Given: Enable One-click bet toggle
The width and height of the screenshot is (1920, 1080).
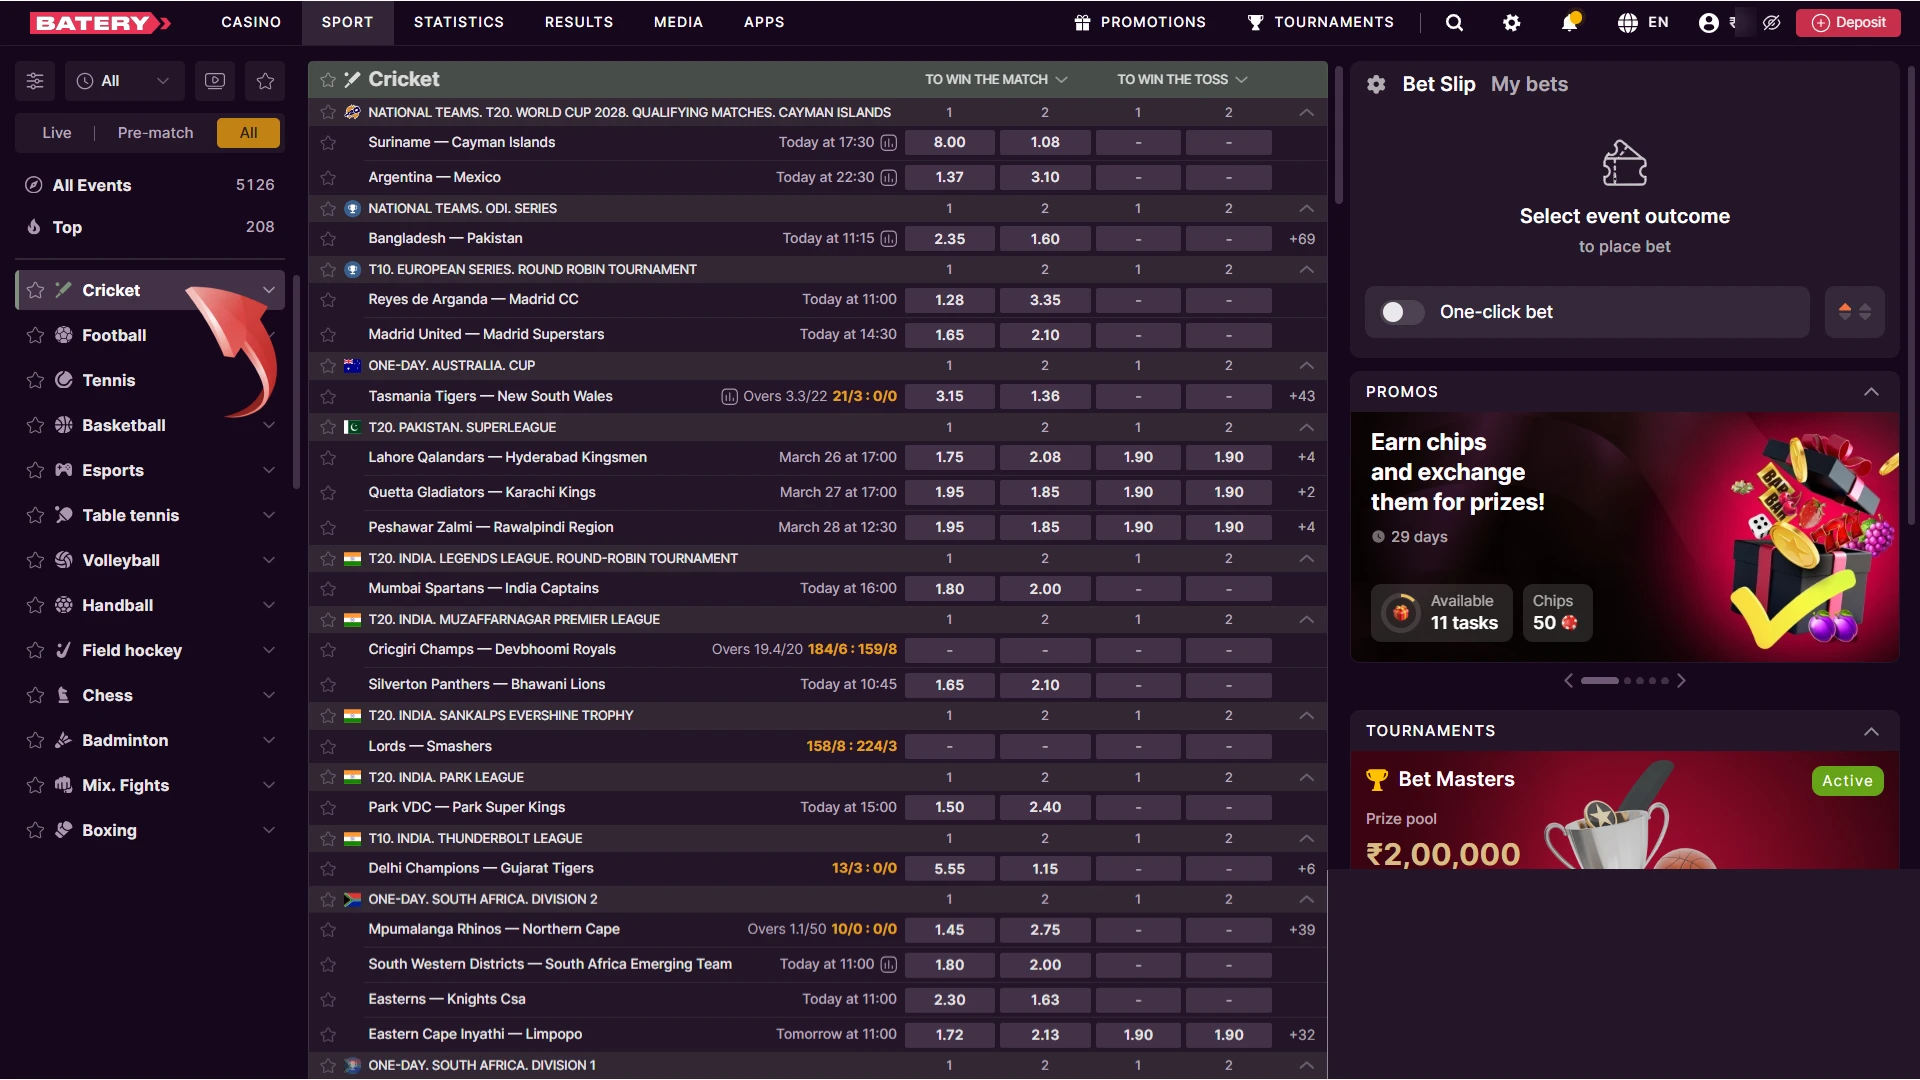Looking at the screenshot, I should tap(1400, 312).
